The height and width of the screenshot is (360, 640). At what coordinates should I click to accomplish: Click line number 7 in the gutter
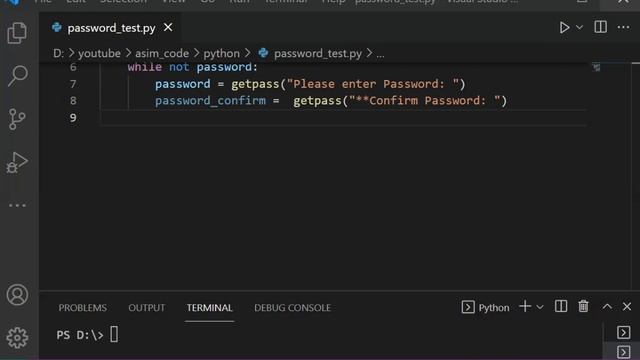coord(73,84)
